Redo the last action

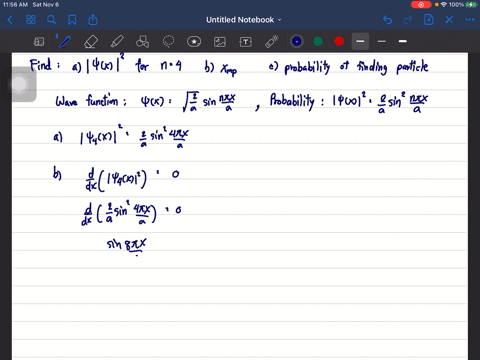pos(408,20)
